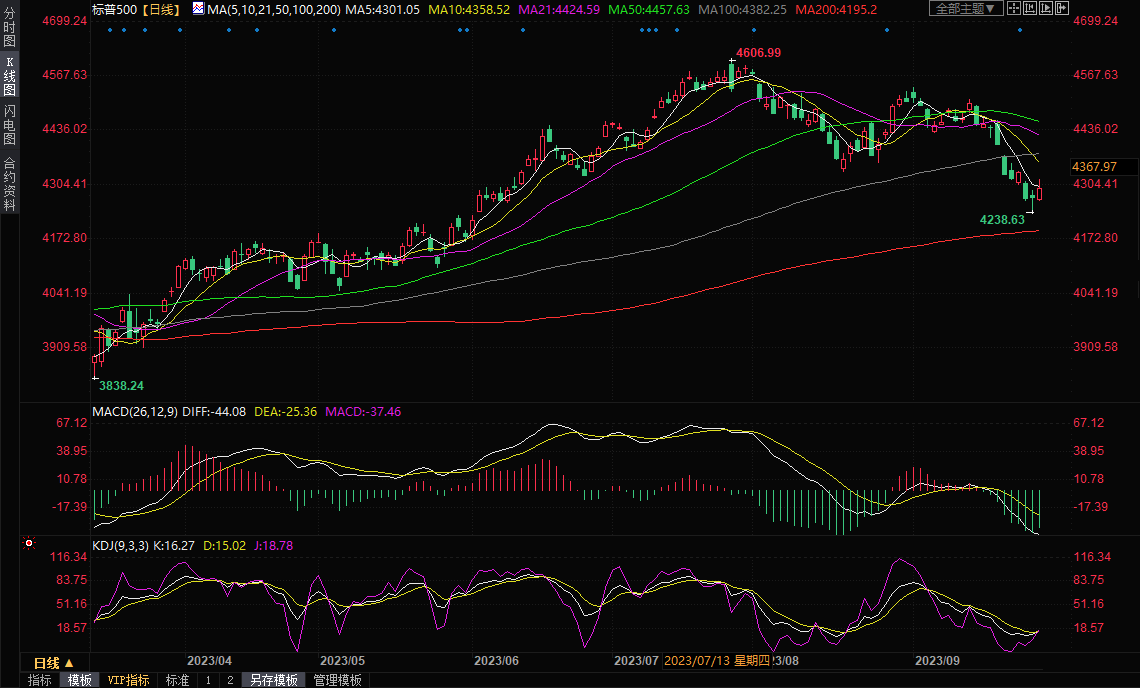Click the 管理模板 manage templates button

(x=338, y=680)
